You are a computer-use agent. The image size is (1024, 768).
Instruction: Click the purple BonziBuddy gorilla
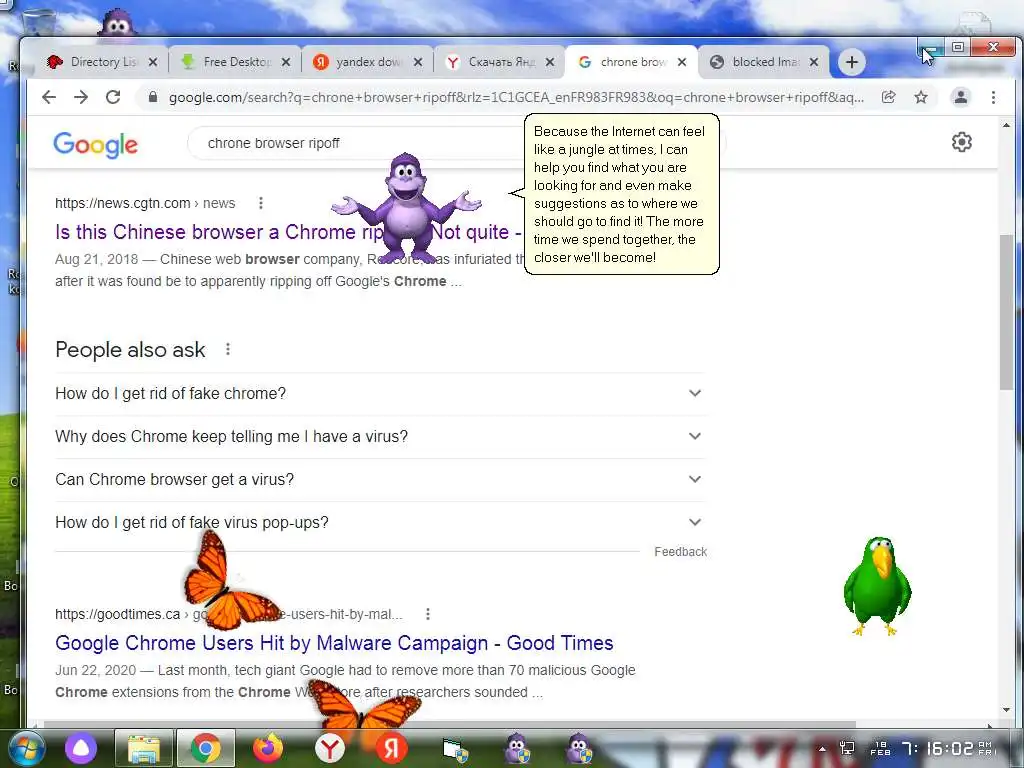click(x=407, y=208)
